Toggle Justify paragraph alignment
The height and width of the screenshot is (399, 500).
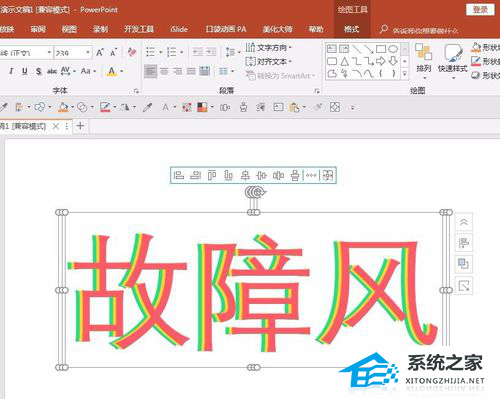pos(191,71)
